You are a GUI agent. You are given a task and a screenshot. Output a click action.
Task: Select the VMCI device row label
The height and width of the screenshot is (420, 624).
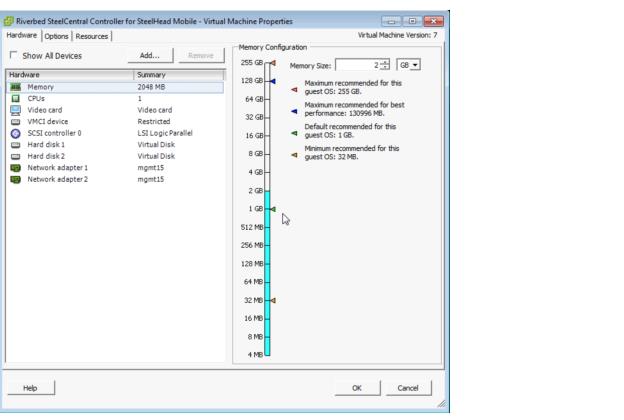tap(48, 121)
